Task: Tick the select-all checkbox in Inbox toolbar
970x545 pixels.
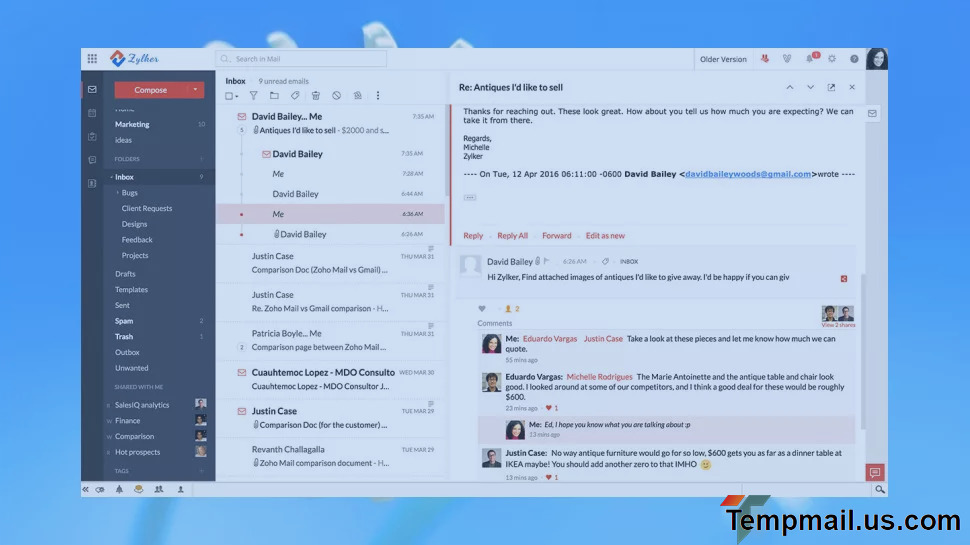Action: [x=229, y=96]
